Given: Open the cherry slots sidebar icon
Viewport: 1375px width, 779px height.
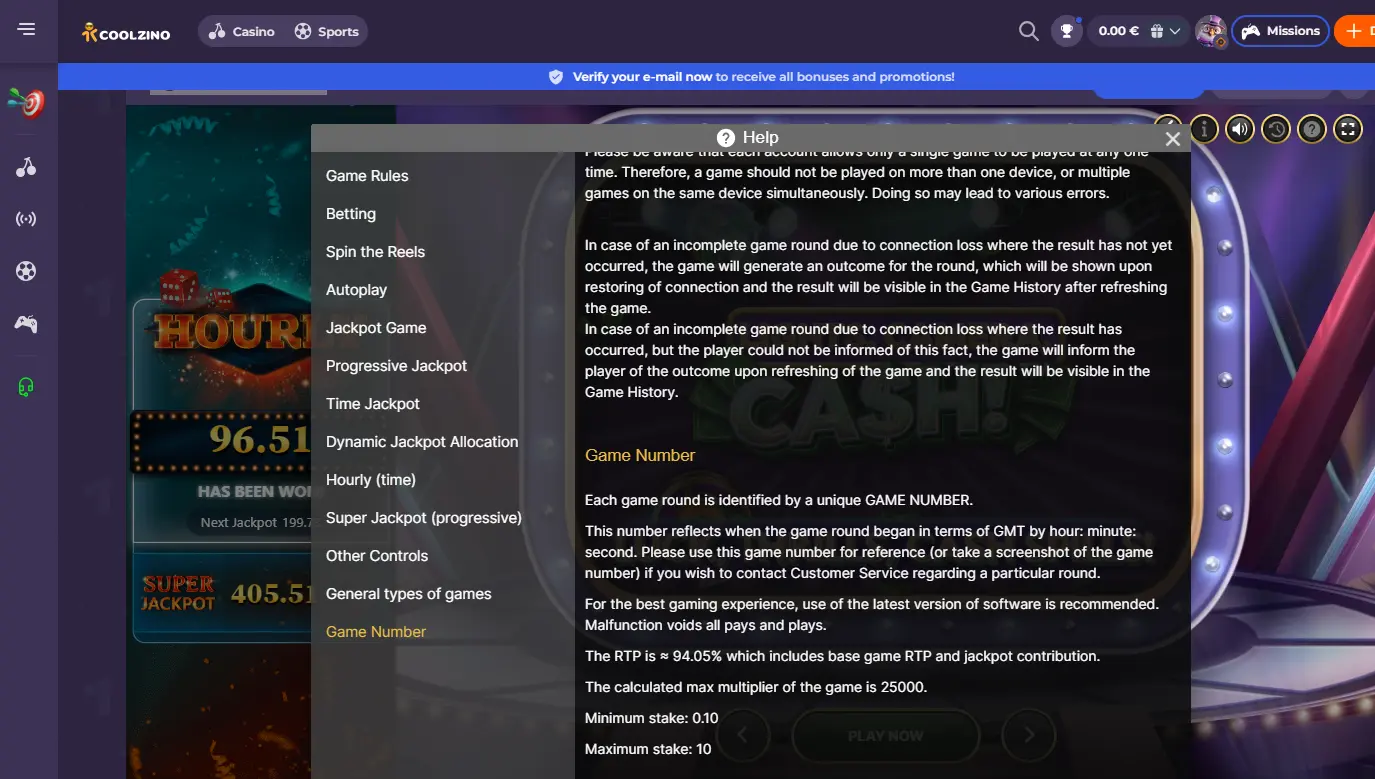Looking at the screenshot, I should tap(26, 167).
